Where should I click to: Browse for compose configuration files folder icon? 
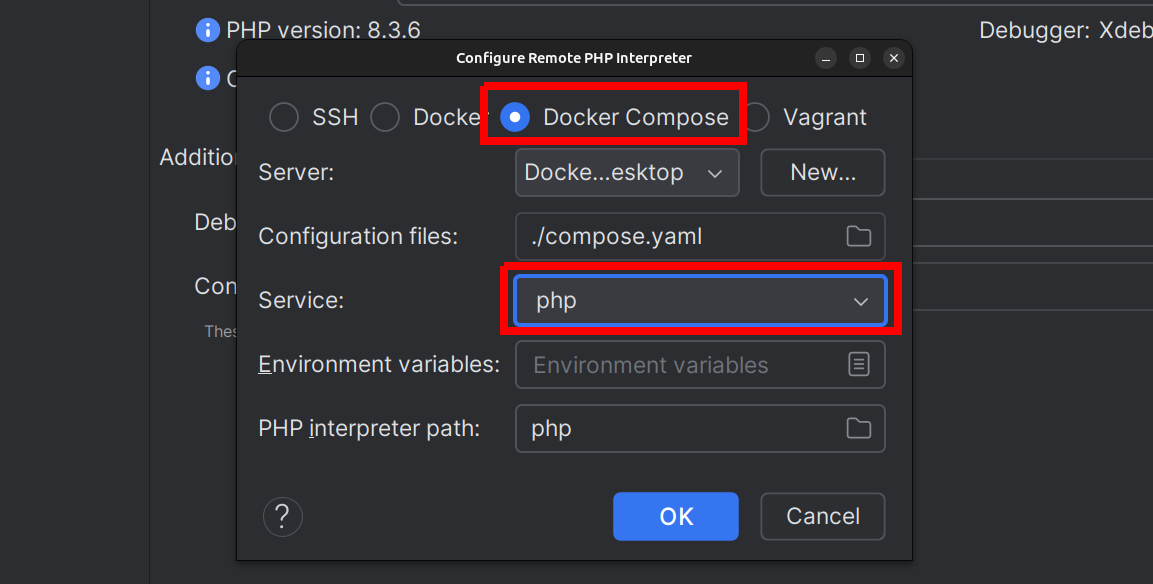tap(858, 237)
